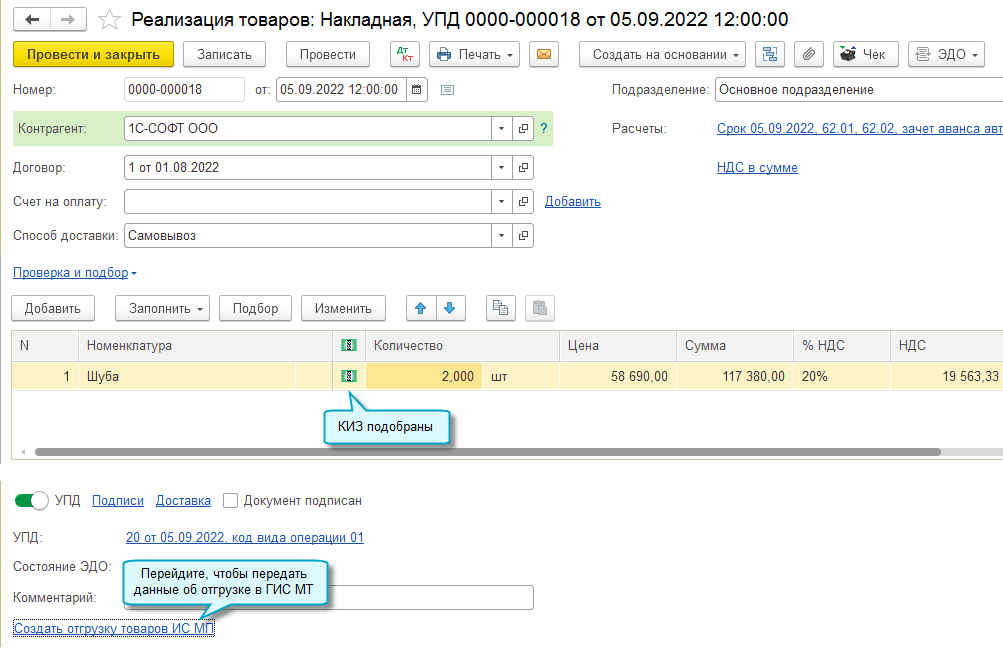The width and height of the screenshot is (1003, 656).
Task: Select price cell 58 690,00
Action: coord(618,376)
